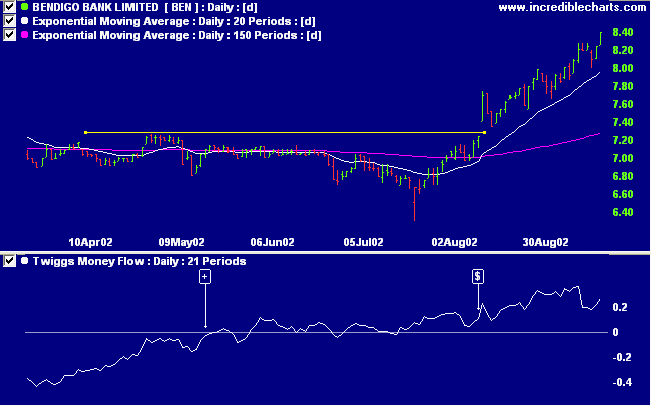
Task: Click the plus marker icon on money flow
Action: (205, 277)
